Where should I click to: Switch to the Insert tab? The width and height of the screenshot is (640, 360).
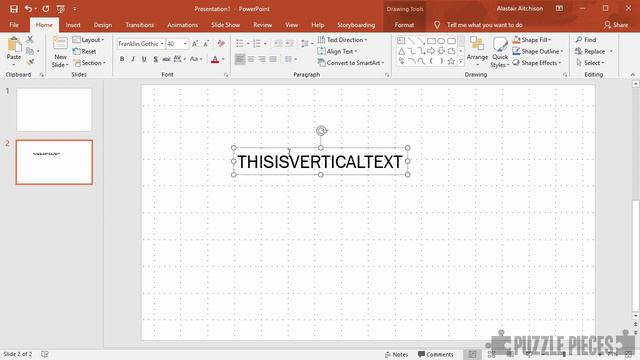click(x=73, y=25)
